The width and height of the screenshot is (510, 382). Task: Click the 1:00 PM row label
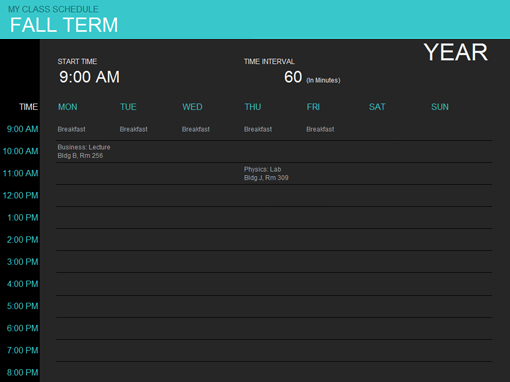pyautogui.click(x=23, y=218)
